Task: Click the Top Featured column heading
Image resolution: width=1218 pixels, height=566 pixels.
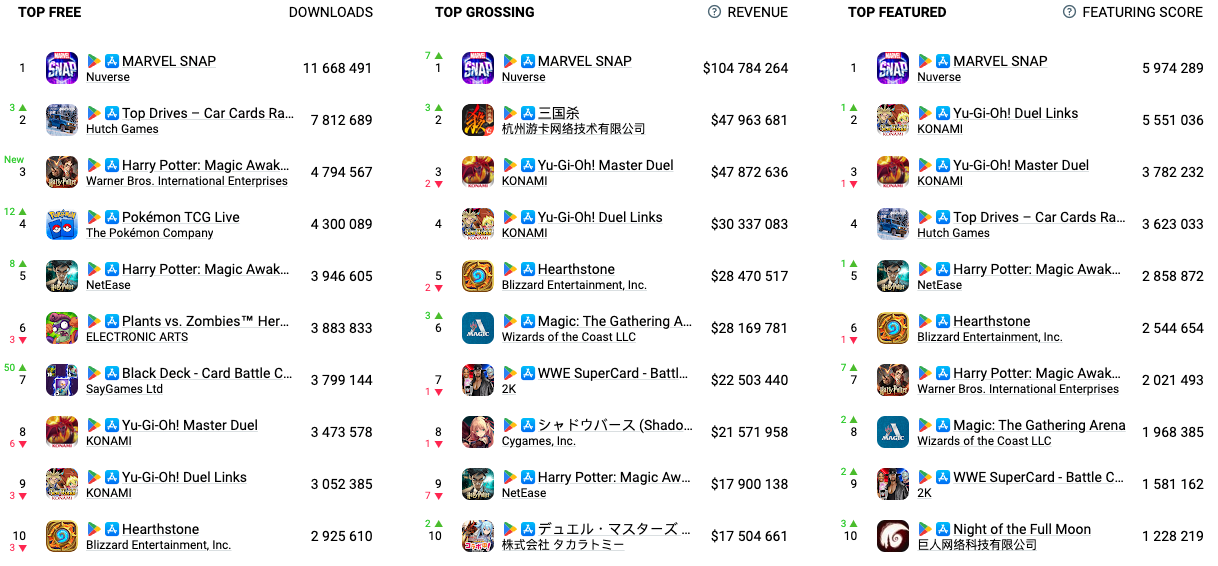Action: 897,12
